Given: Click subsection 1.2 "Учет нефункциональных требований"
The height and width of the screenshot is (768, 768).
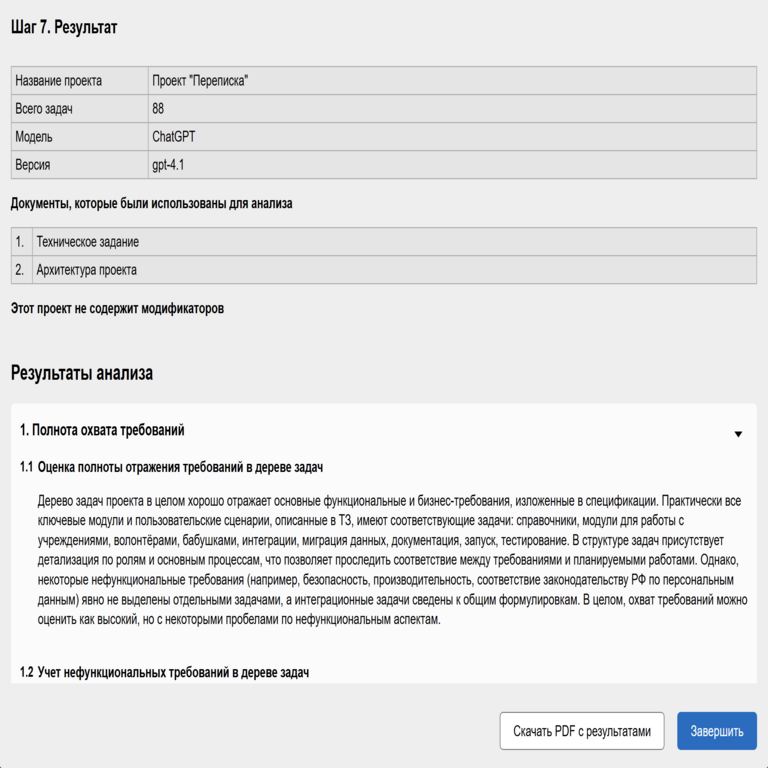Looking at the screenshot, I should point(173,673).
